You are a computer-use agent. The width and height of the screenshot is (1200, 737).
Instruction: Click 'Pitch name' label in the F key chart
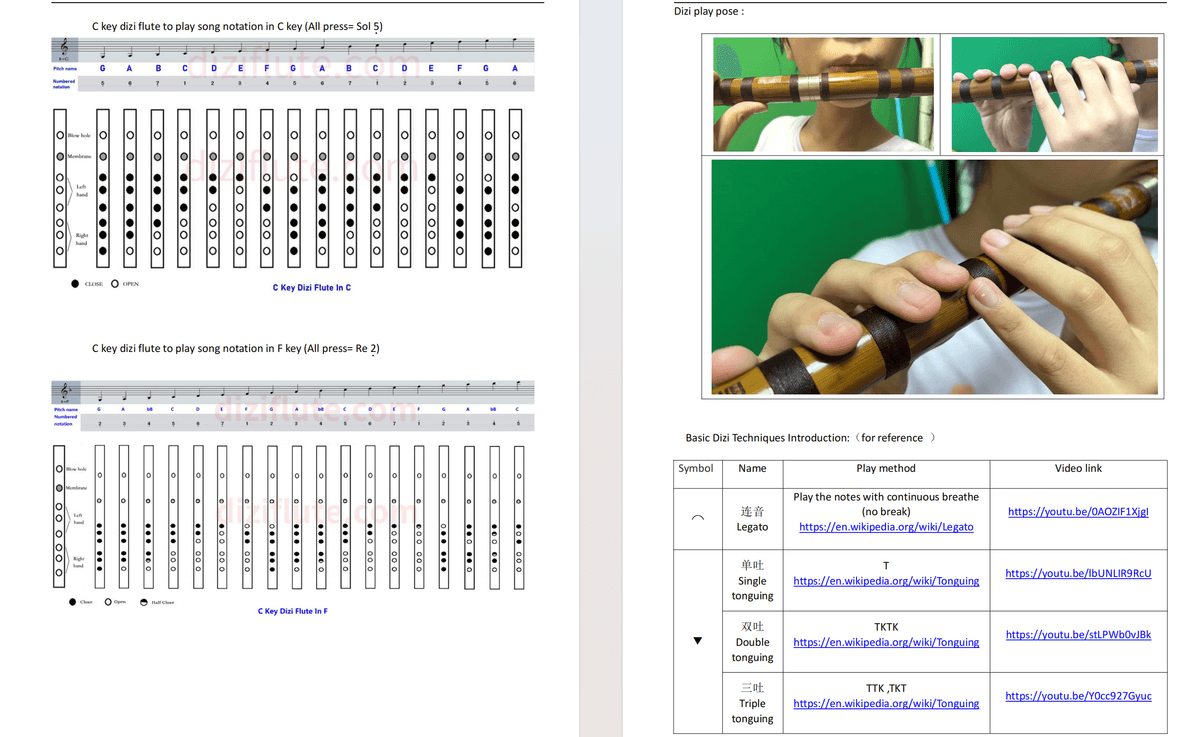(x=66, y=410)
